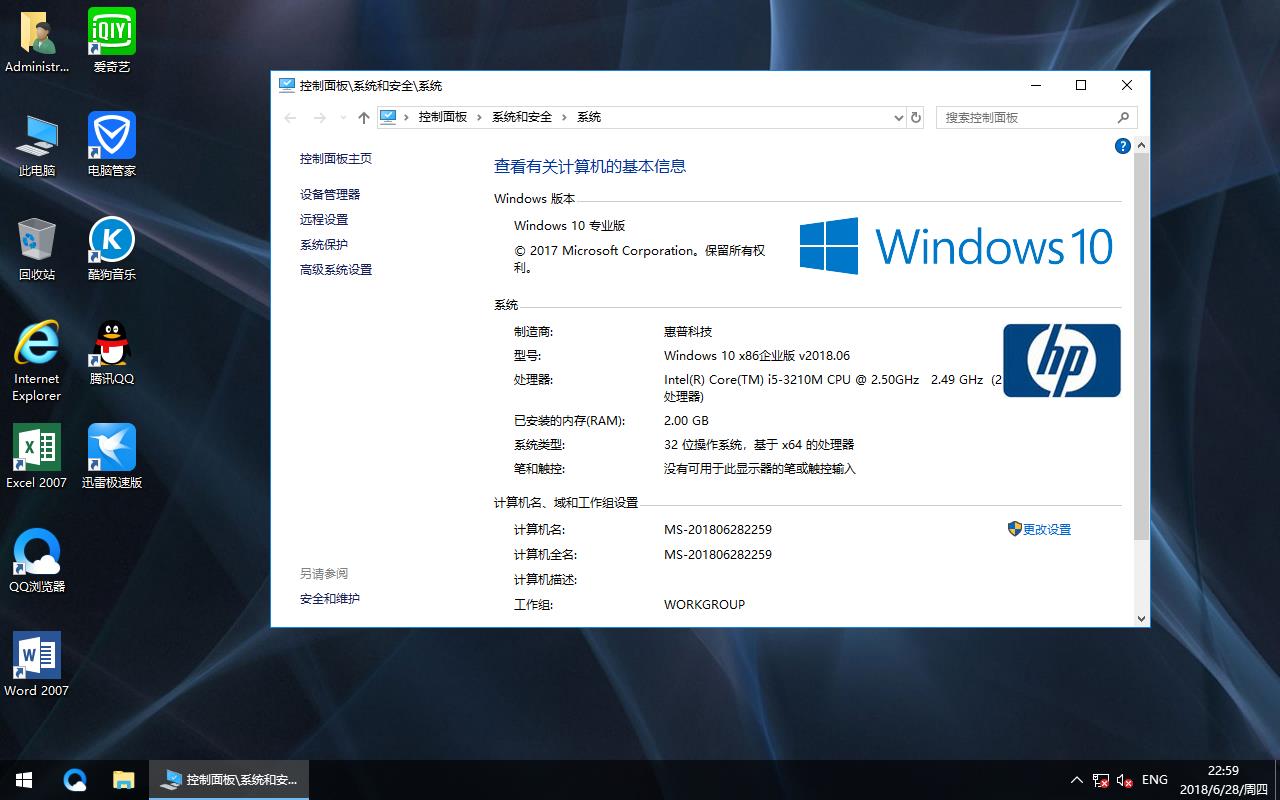Open 设备管理器 from the sidebar
The height and width of the screenshot is (800, 1280).
tap(330, 194)
